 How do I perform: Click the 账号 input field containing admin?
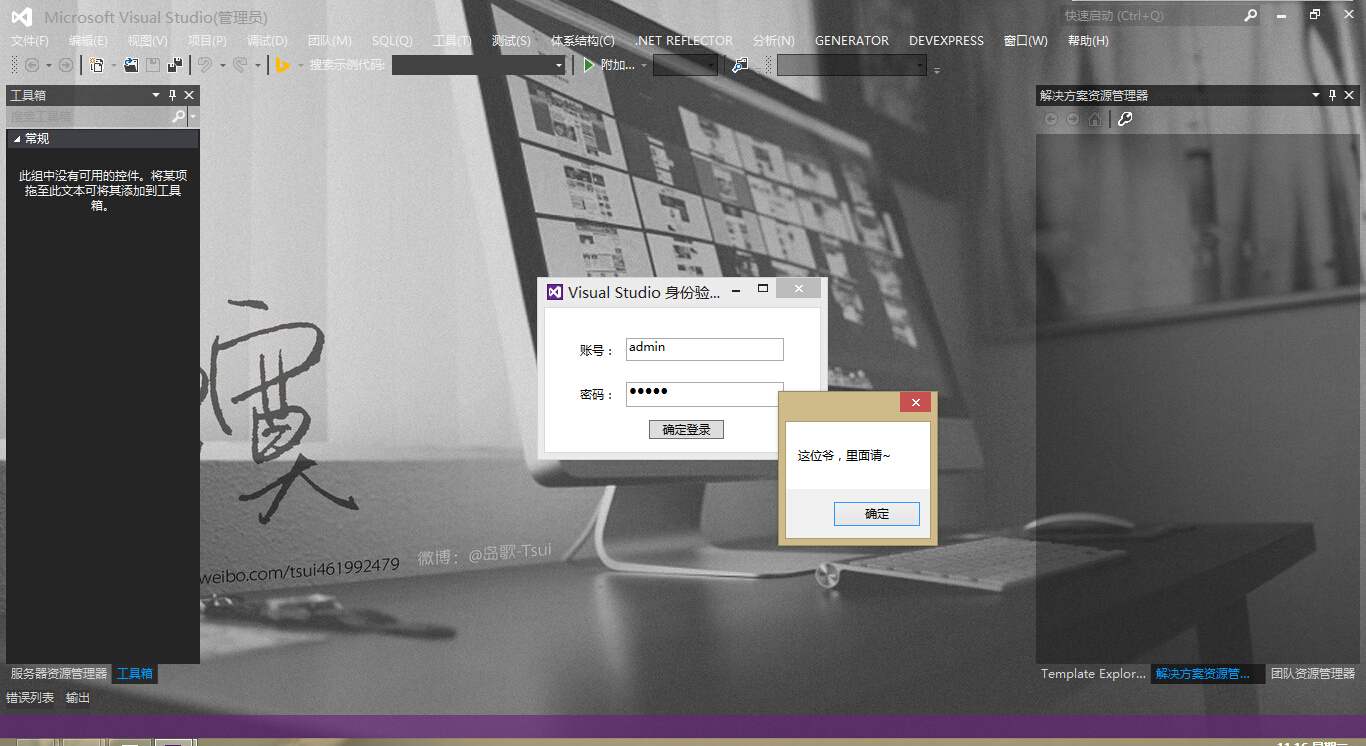pos(705,349)
